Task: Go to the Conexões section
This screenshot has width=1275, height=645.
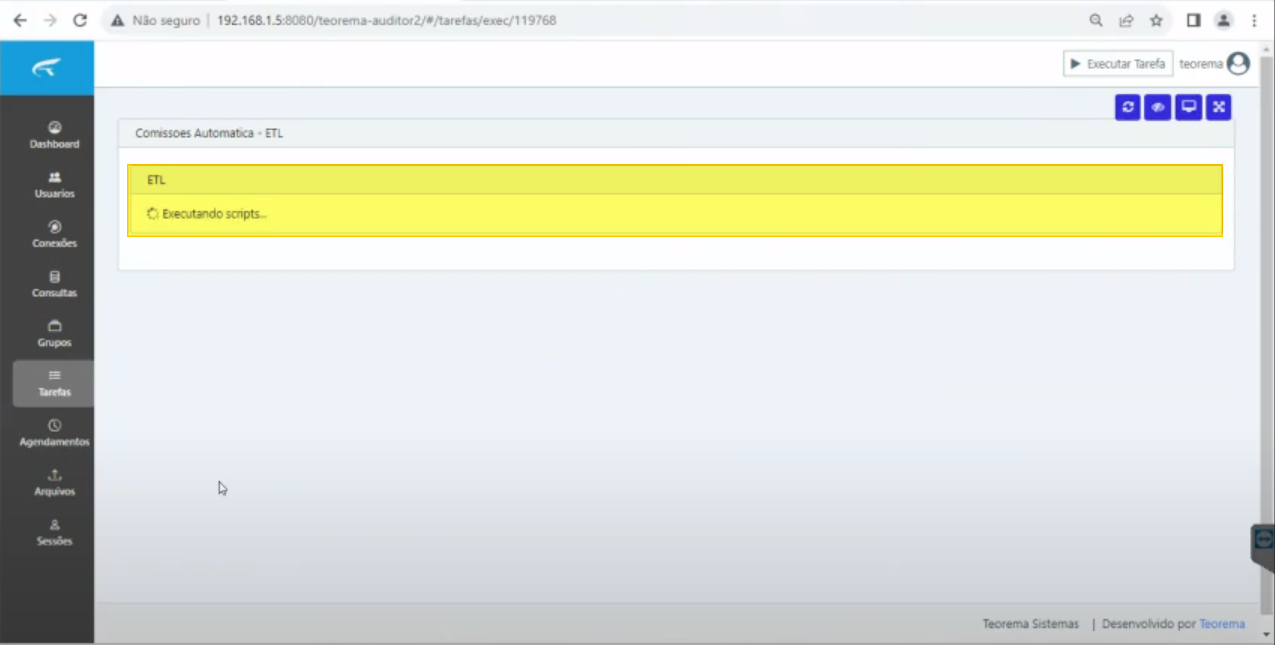Action: (54, 234)
